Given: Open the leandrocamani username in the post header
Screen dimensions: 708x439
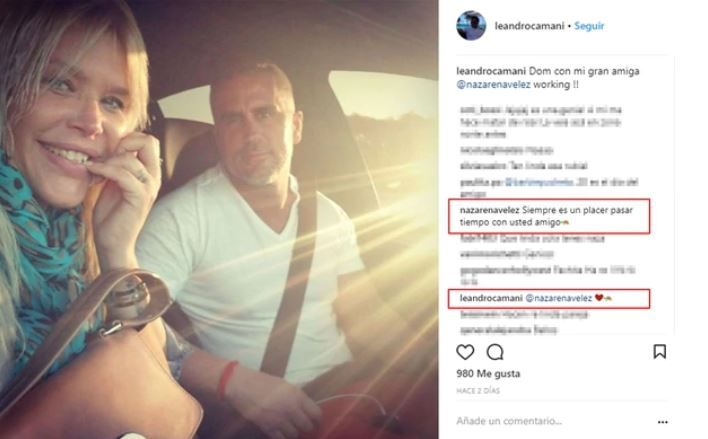Looking at the screenshot, I should tap(529, 26).
